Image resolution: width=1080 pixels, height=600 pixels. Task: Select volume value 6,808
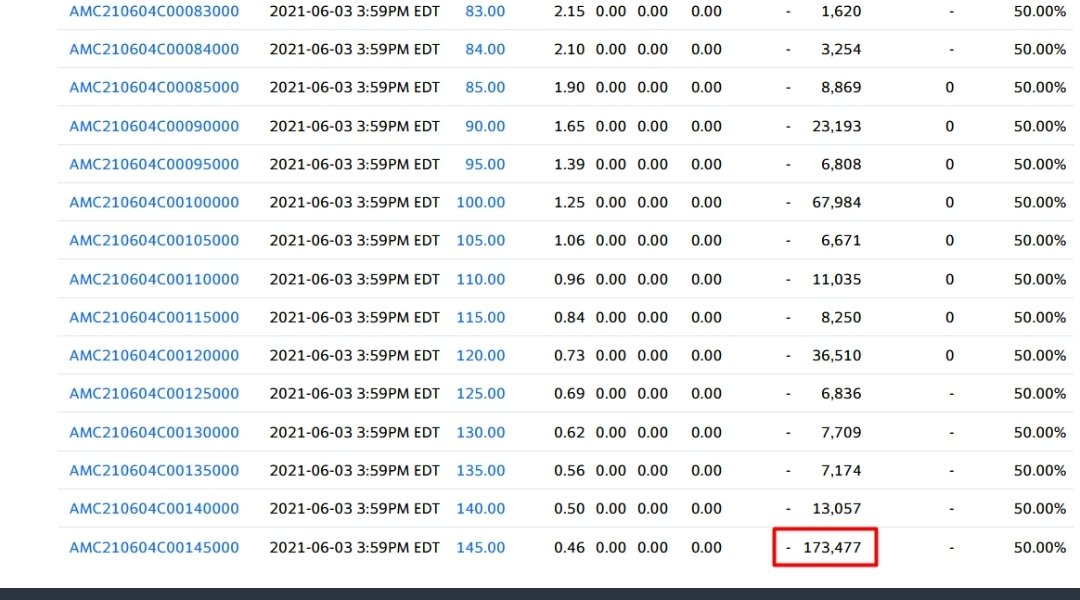point(841,165)
